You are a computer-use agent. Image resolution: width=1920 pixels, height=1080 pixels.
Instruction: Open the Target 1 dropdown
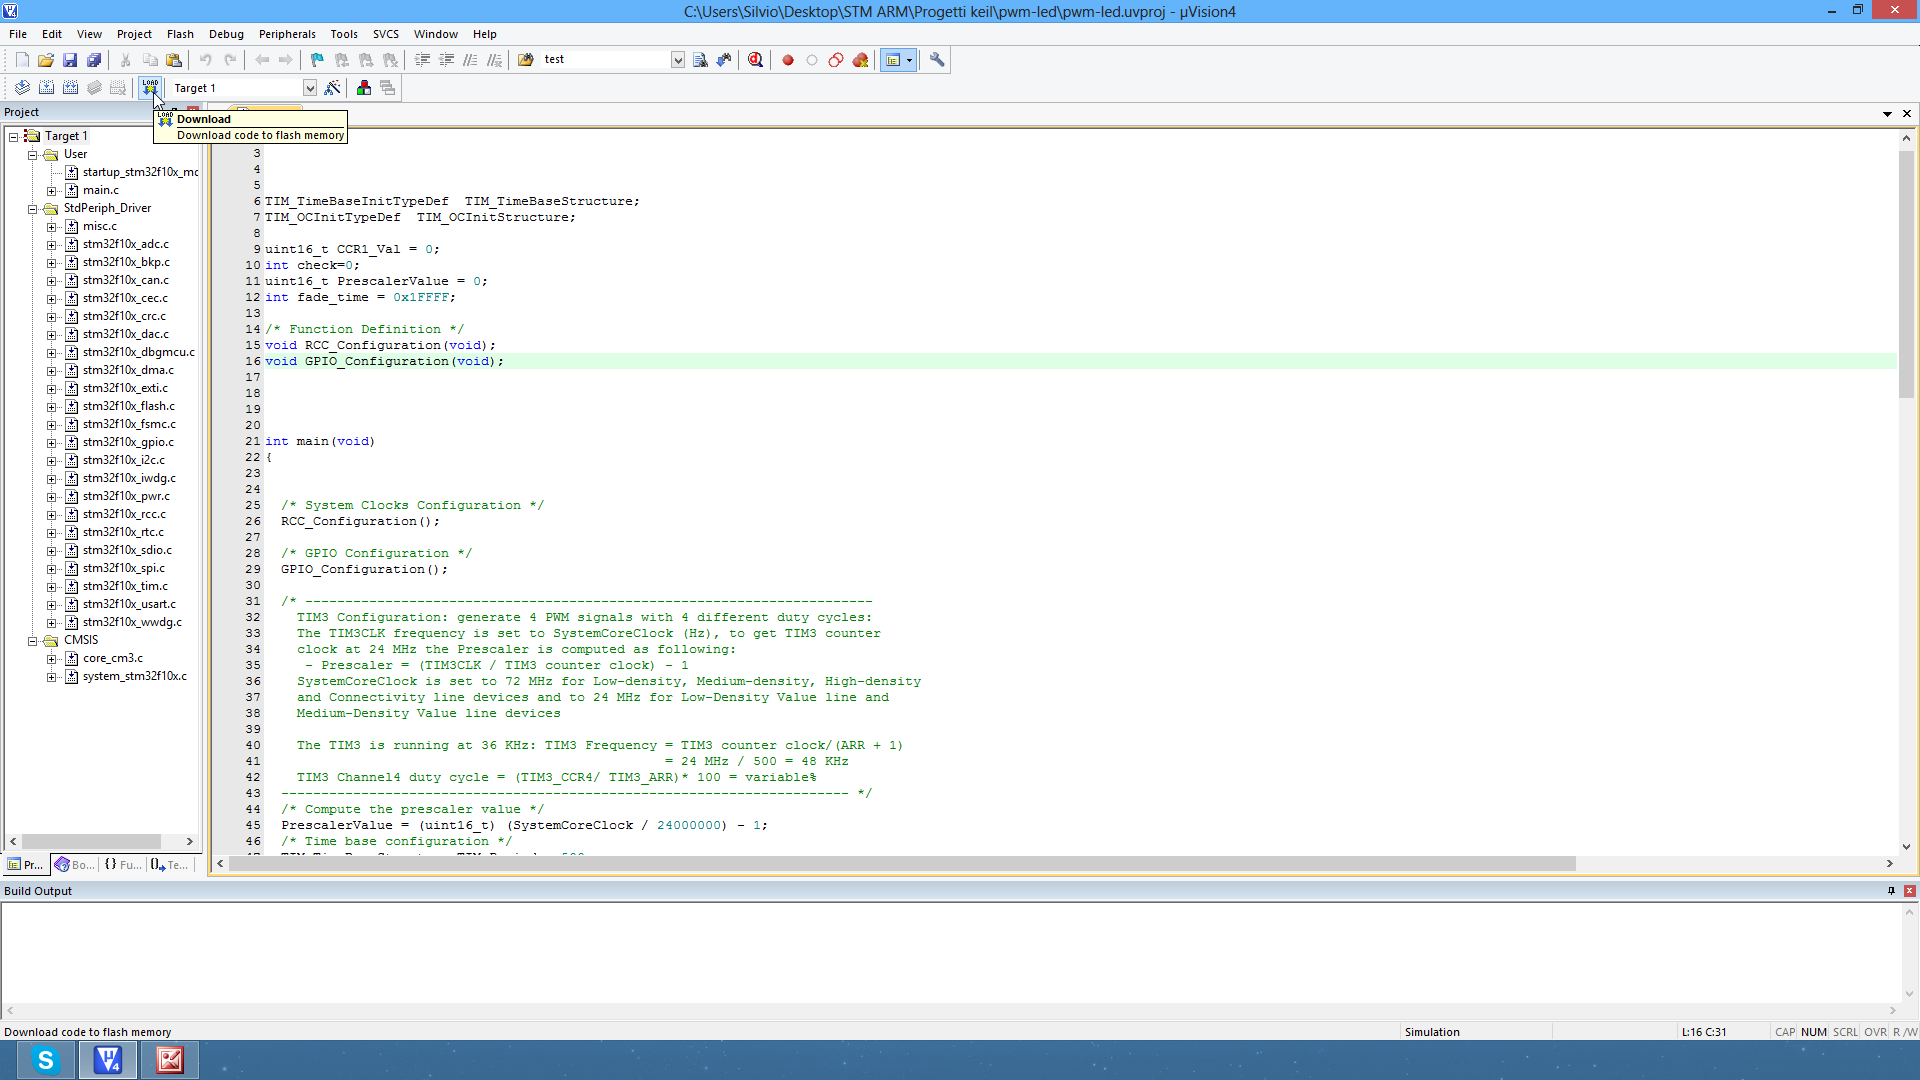[310, 88]
